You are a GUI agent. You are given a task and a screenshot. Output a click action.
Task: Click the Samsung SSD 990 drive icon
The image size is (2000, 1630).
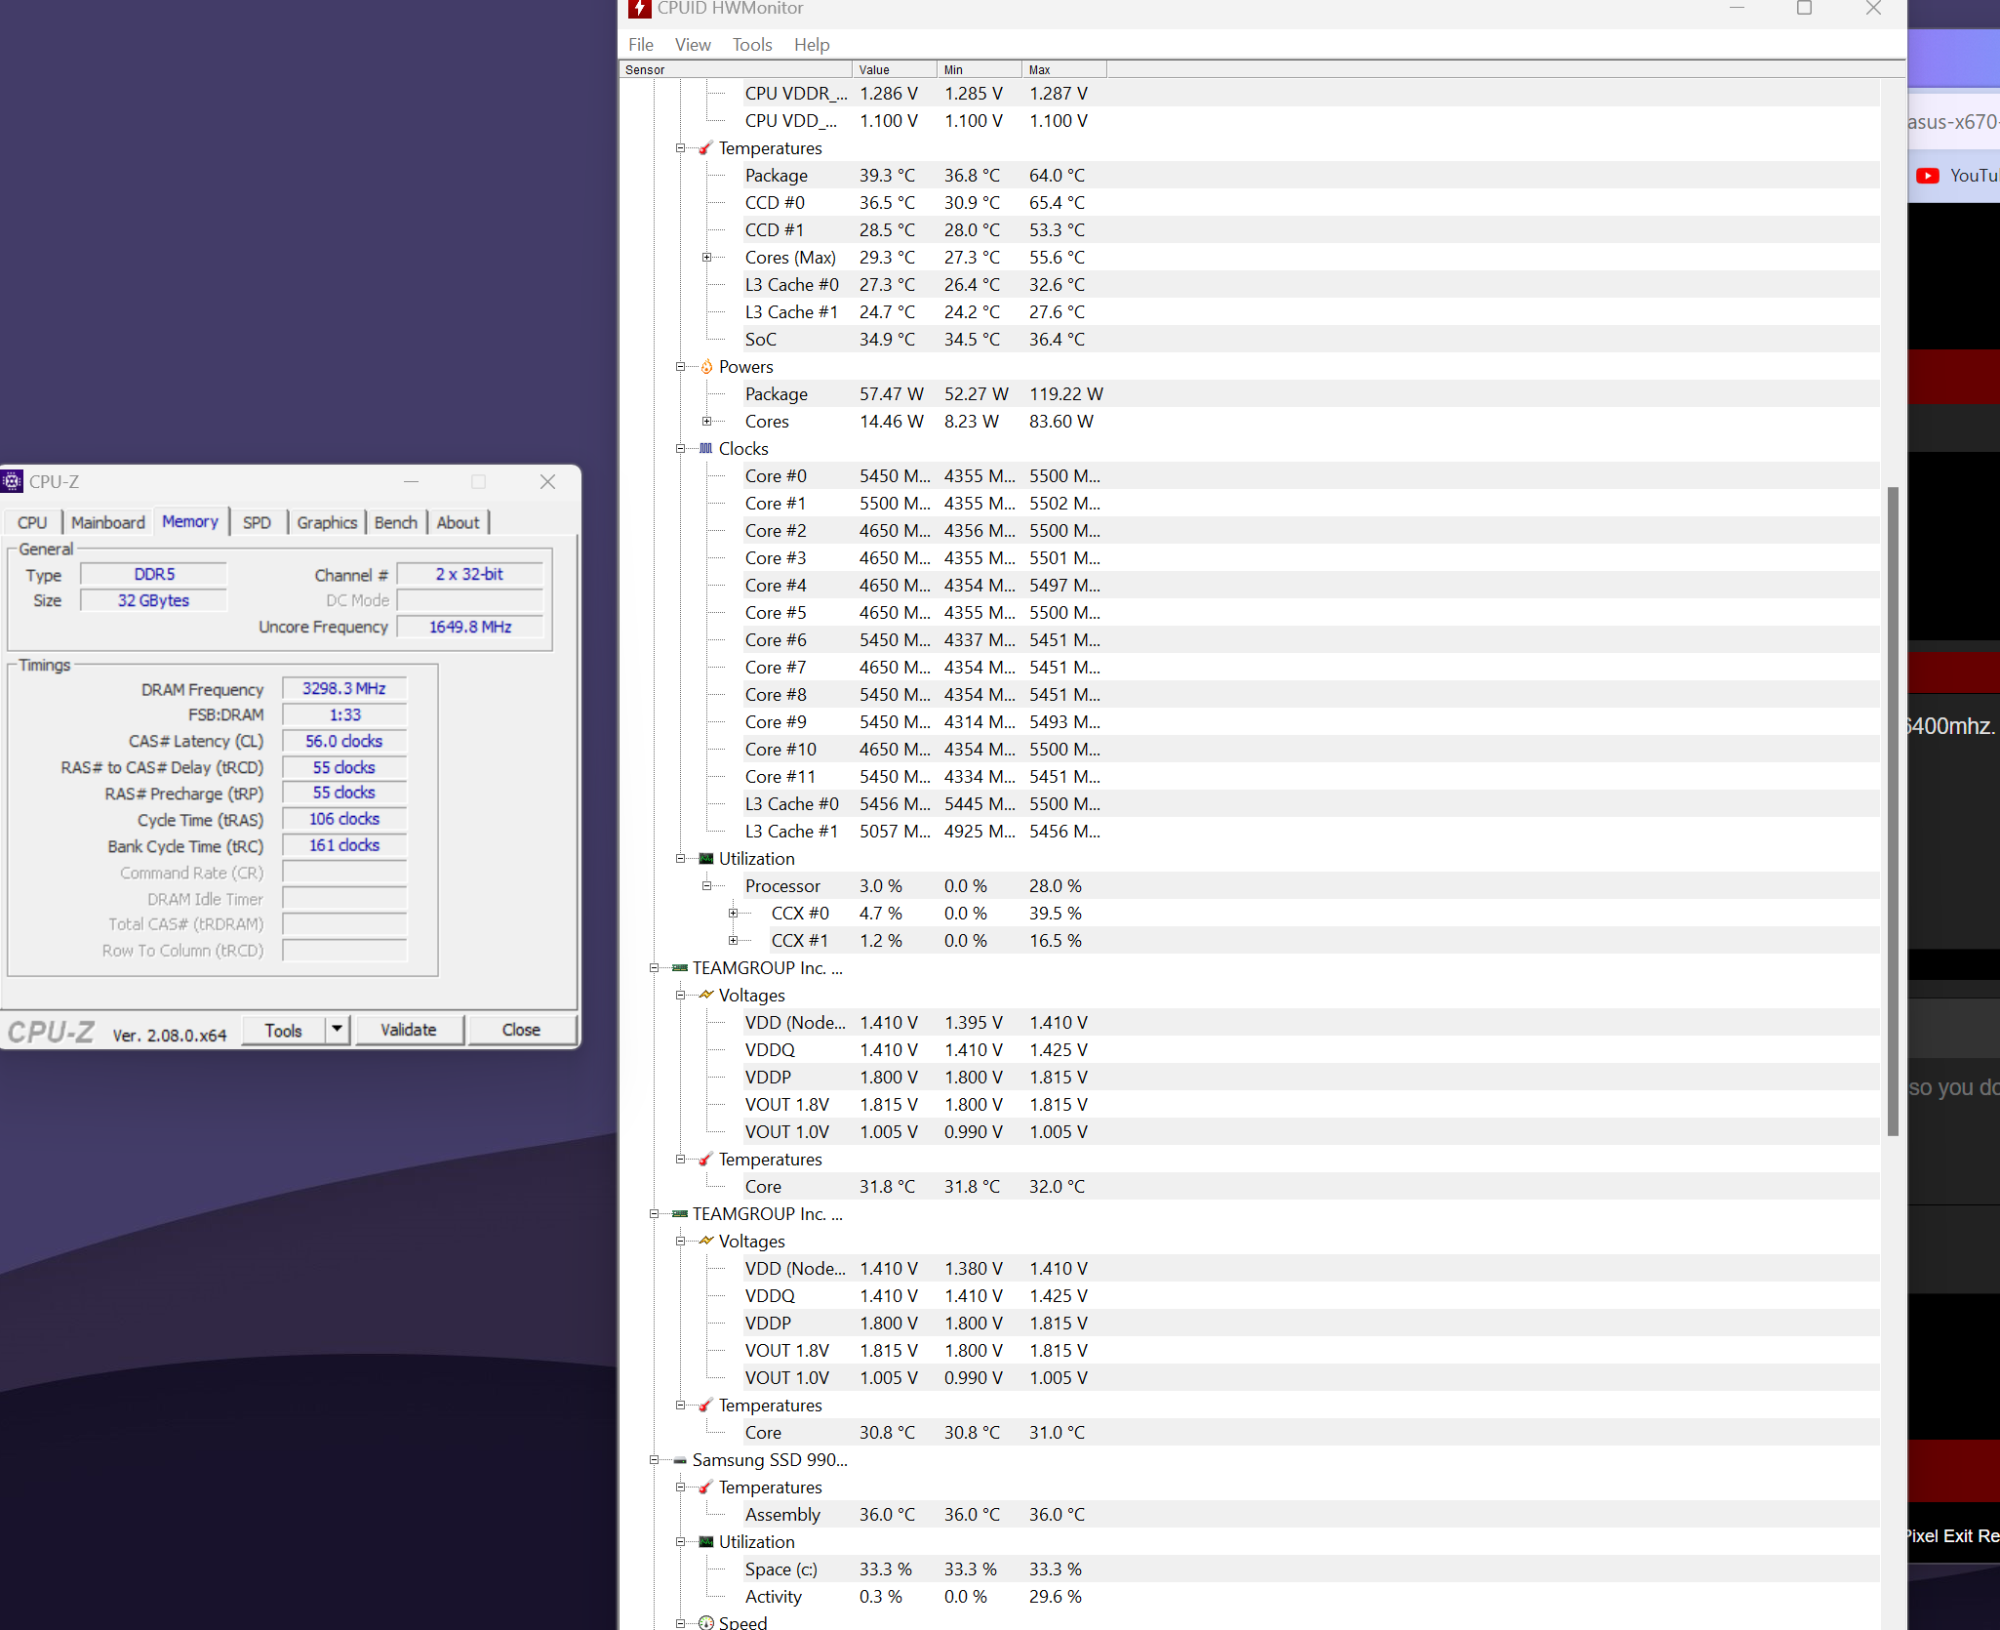click(680, 1460)
